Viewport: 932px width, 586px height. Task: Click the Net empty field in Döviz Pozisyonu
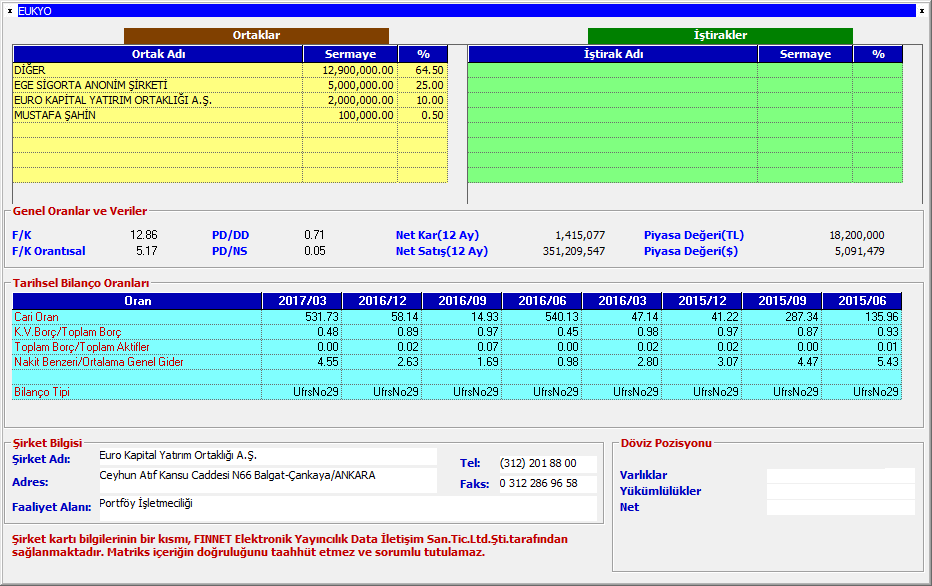840,508
